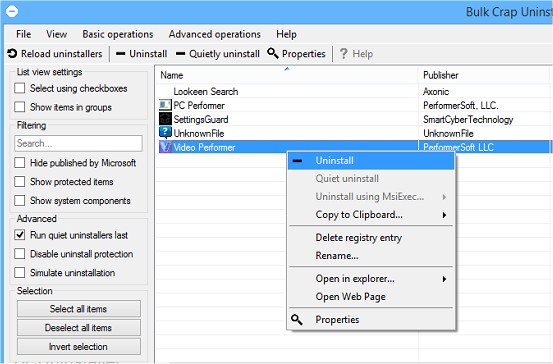The width and height of the screenshot is (553, 364).
Task: Open the View menu
Action: 56,34
